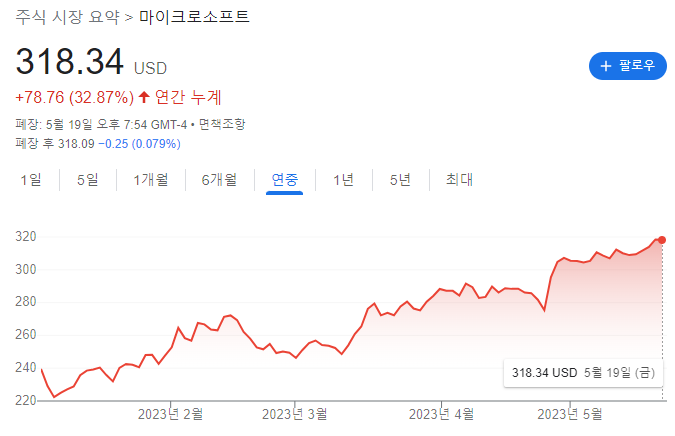Open the 주식 시장 요약 breadcrumb link

click(68, 17)
